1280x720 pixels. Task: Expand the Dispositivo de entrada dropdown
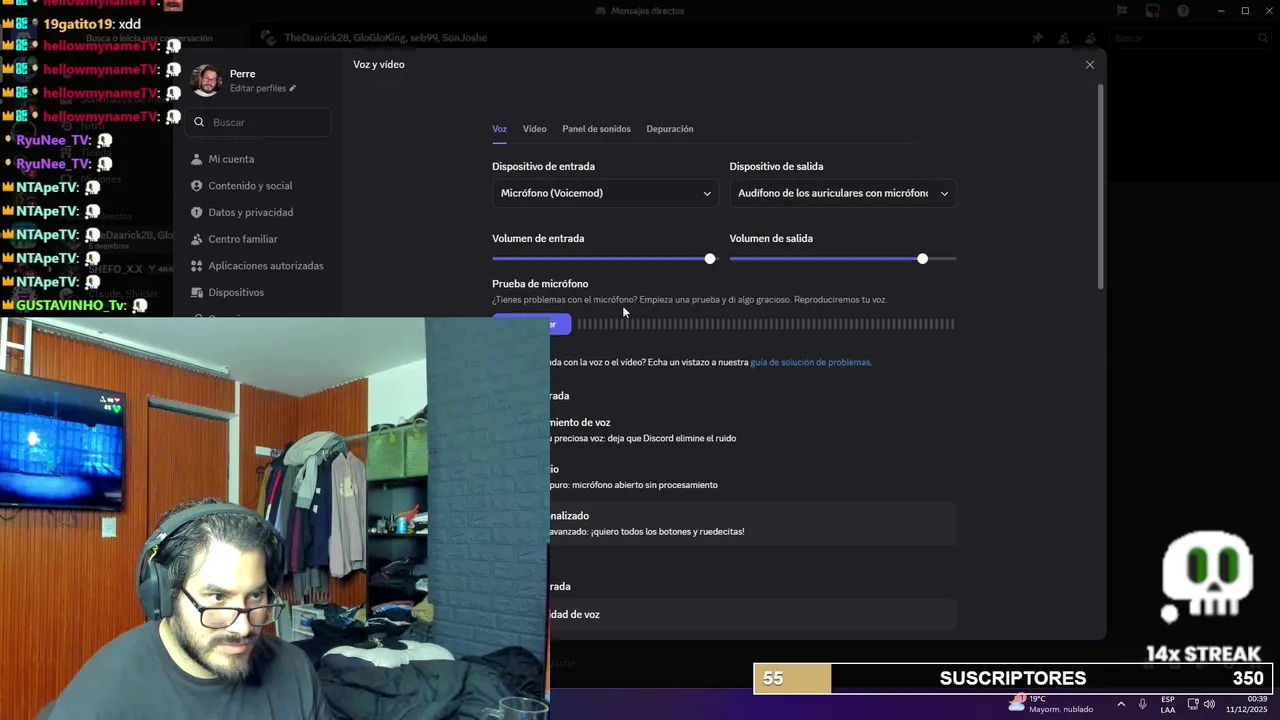(x=605, y=193)
